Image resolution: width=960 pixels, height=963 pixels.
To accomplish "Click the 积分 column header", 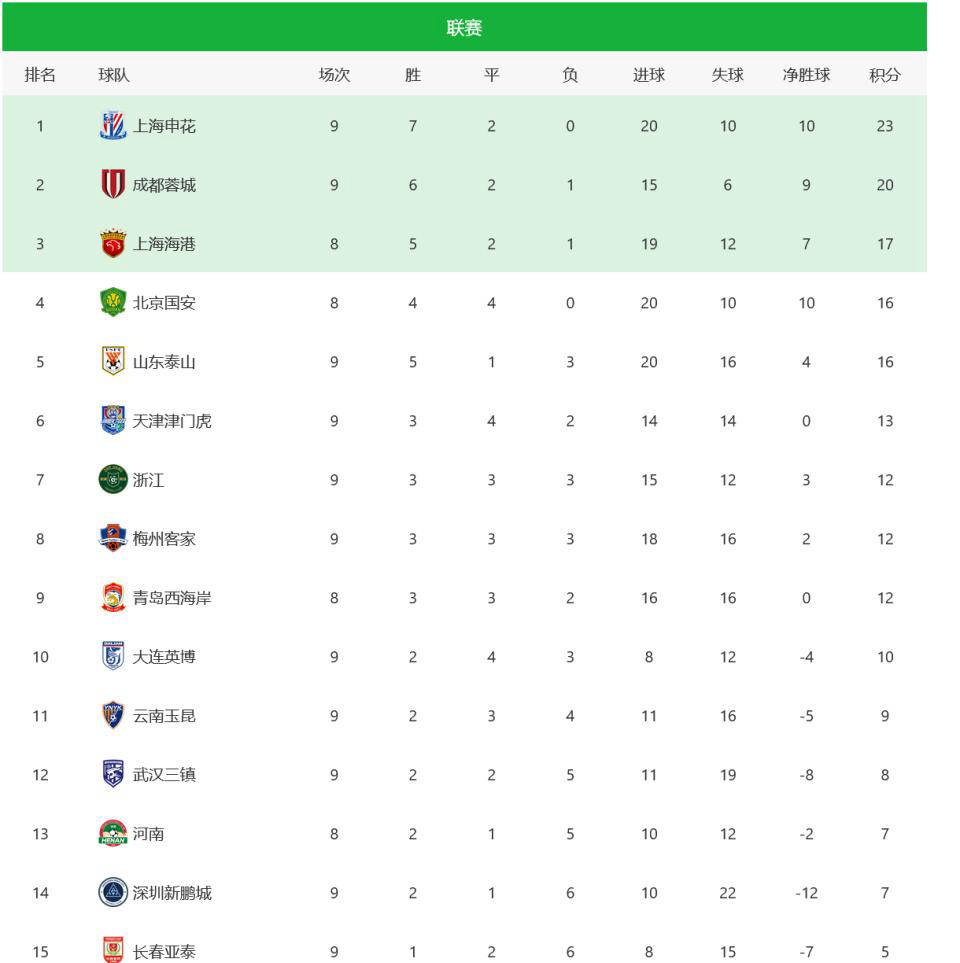I will coord(885,75).
